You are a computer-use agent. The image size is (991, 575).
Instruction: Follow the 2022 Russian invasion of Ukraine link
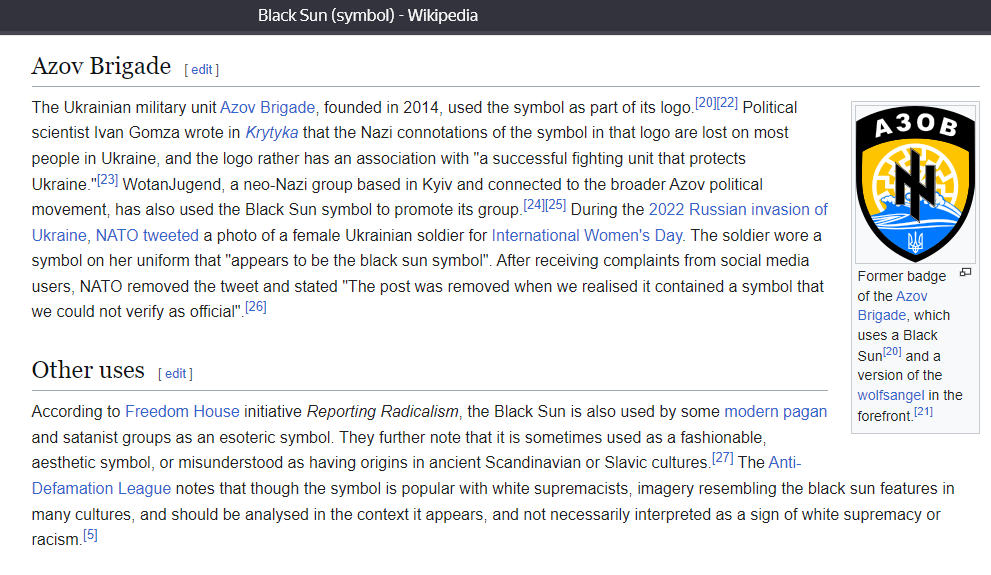pyautogui.click(x=738, y=210)
